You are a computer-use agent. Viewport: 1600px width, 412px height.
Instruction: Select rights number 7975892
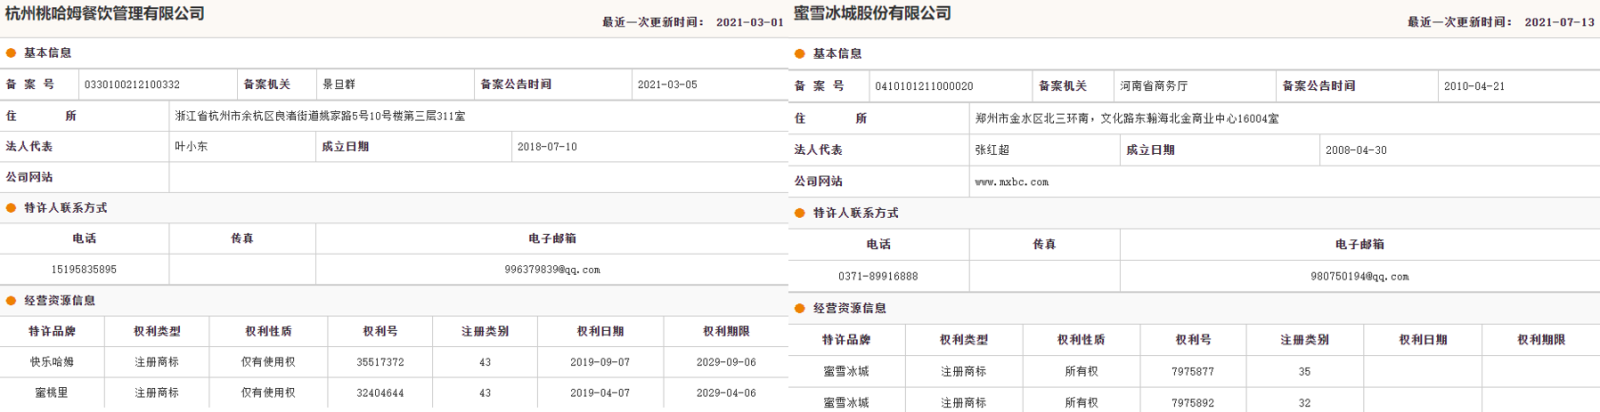pyautogui.click(x=1193, y=403)
